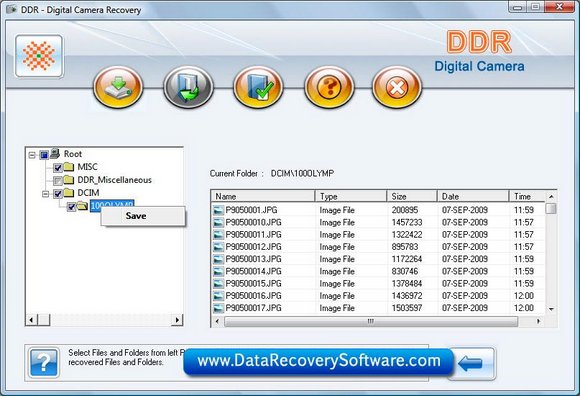Click the book-with-checkmark toolbar icon

(x=258, y=87)
